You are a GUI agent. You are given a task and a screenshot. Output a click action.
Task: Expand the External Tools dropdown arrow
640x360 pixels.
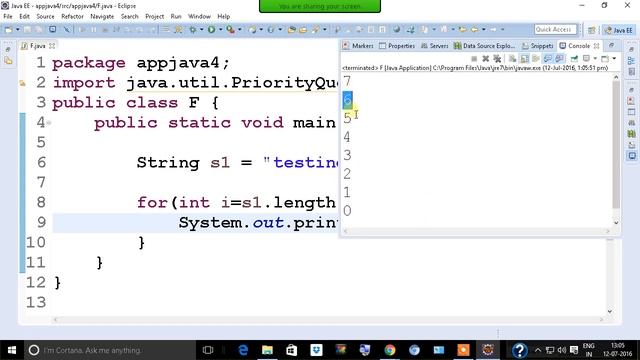click(240, 29)
